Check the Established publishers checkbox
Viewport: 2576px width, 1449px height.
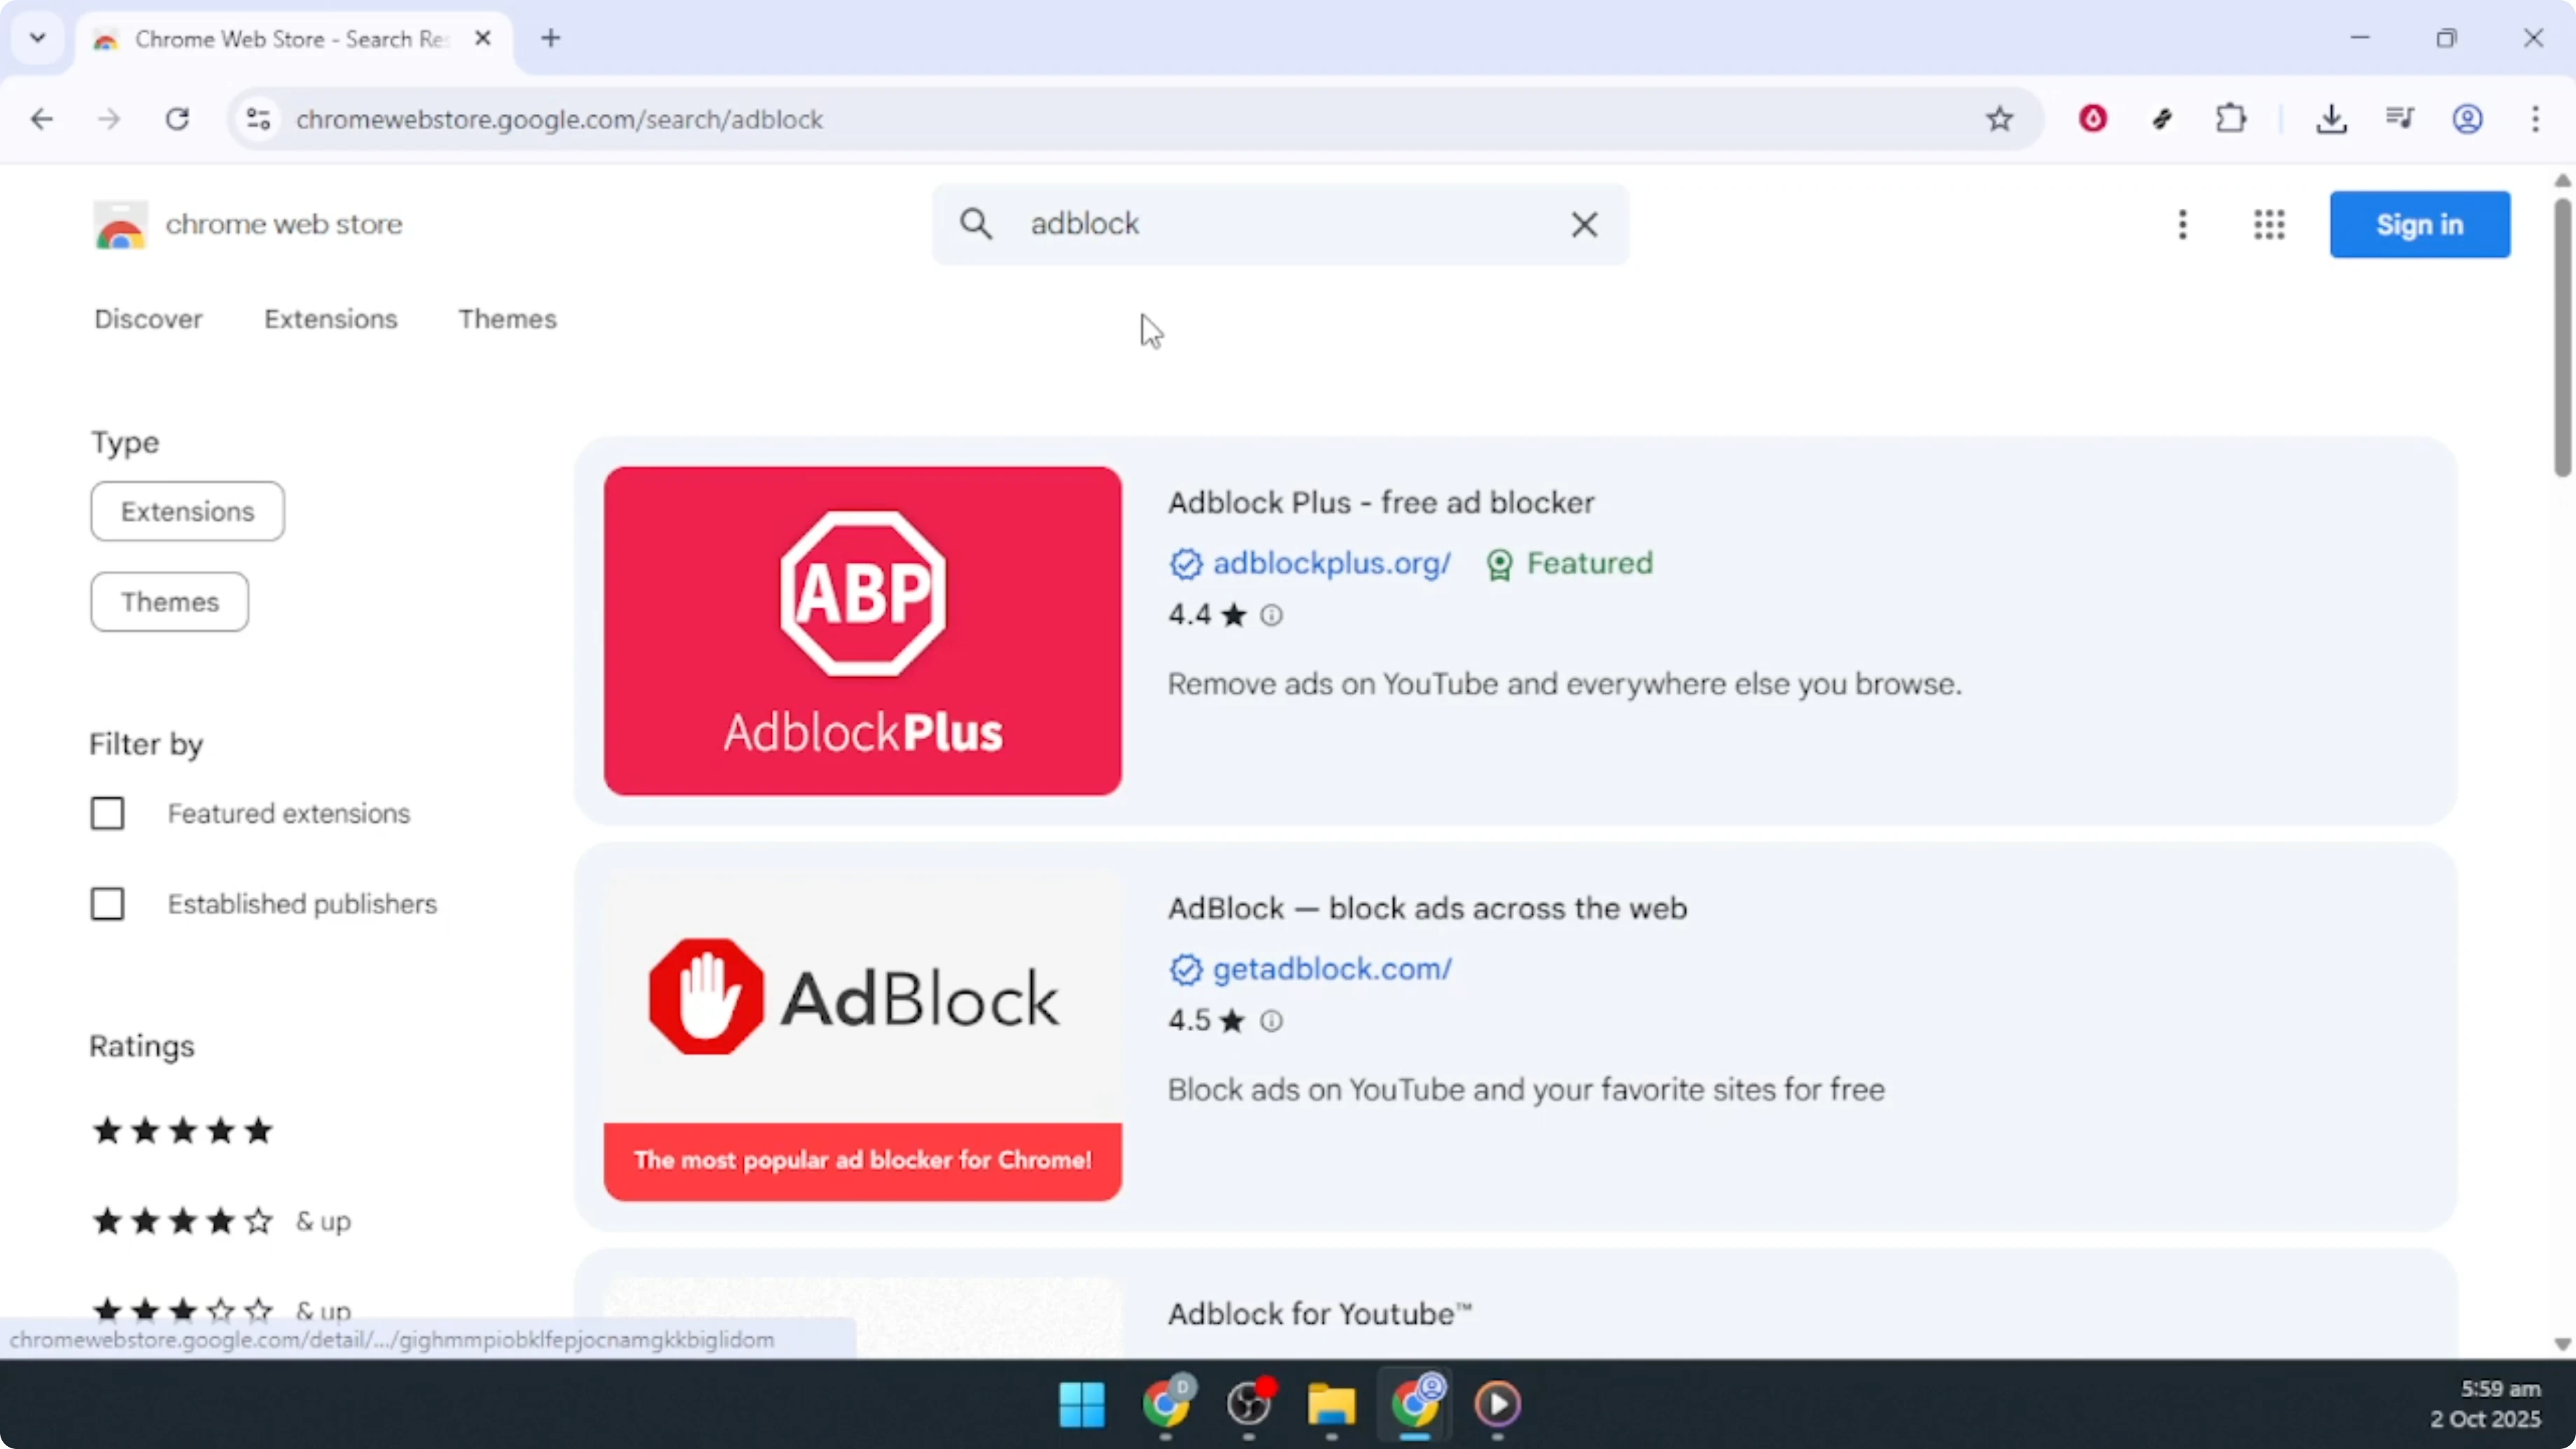[107, 903]
